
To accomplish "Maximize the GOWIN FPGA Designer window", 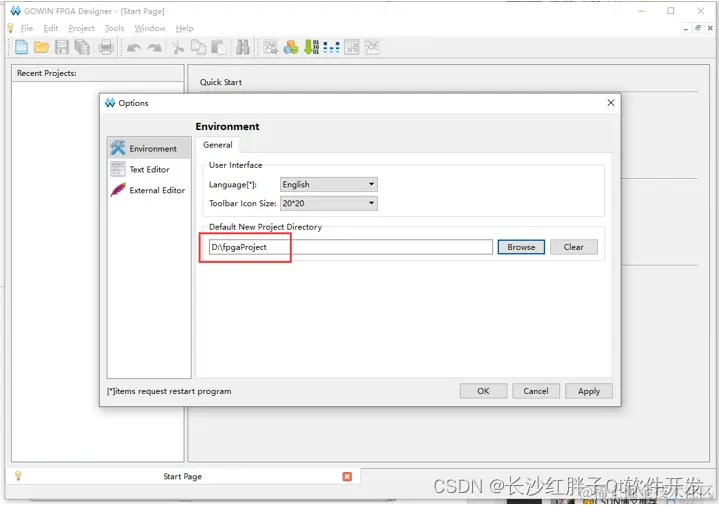I will (x=671, y=11).
